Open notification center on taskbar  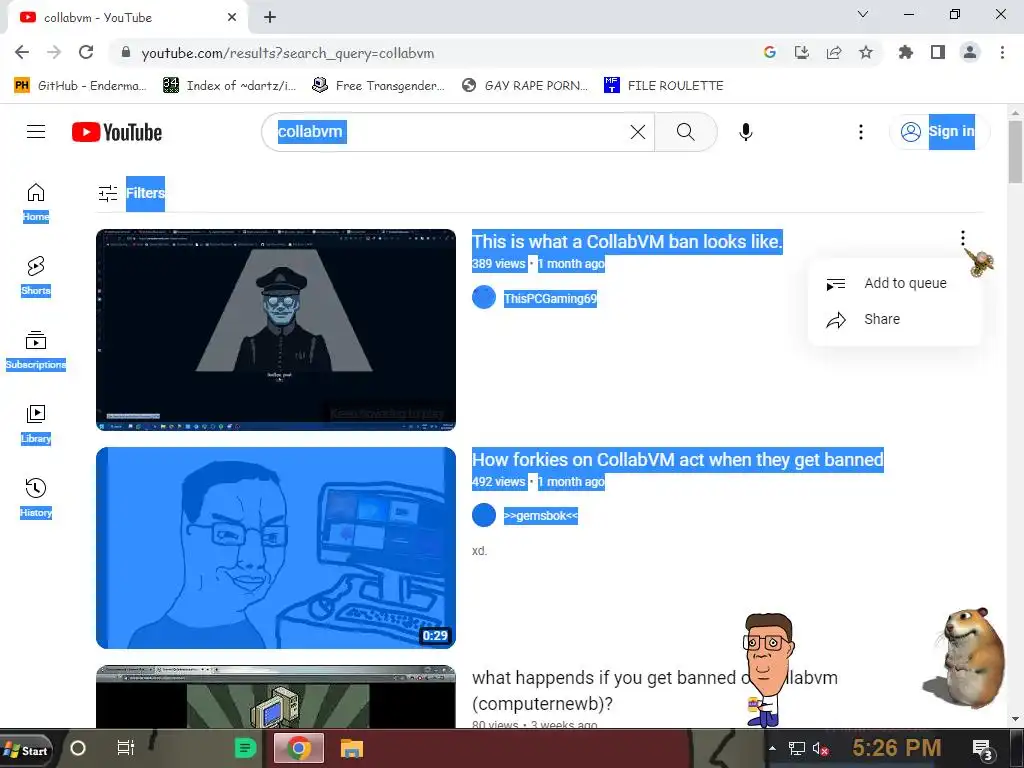coord(984,750)
